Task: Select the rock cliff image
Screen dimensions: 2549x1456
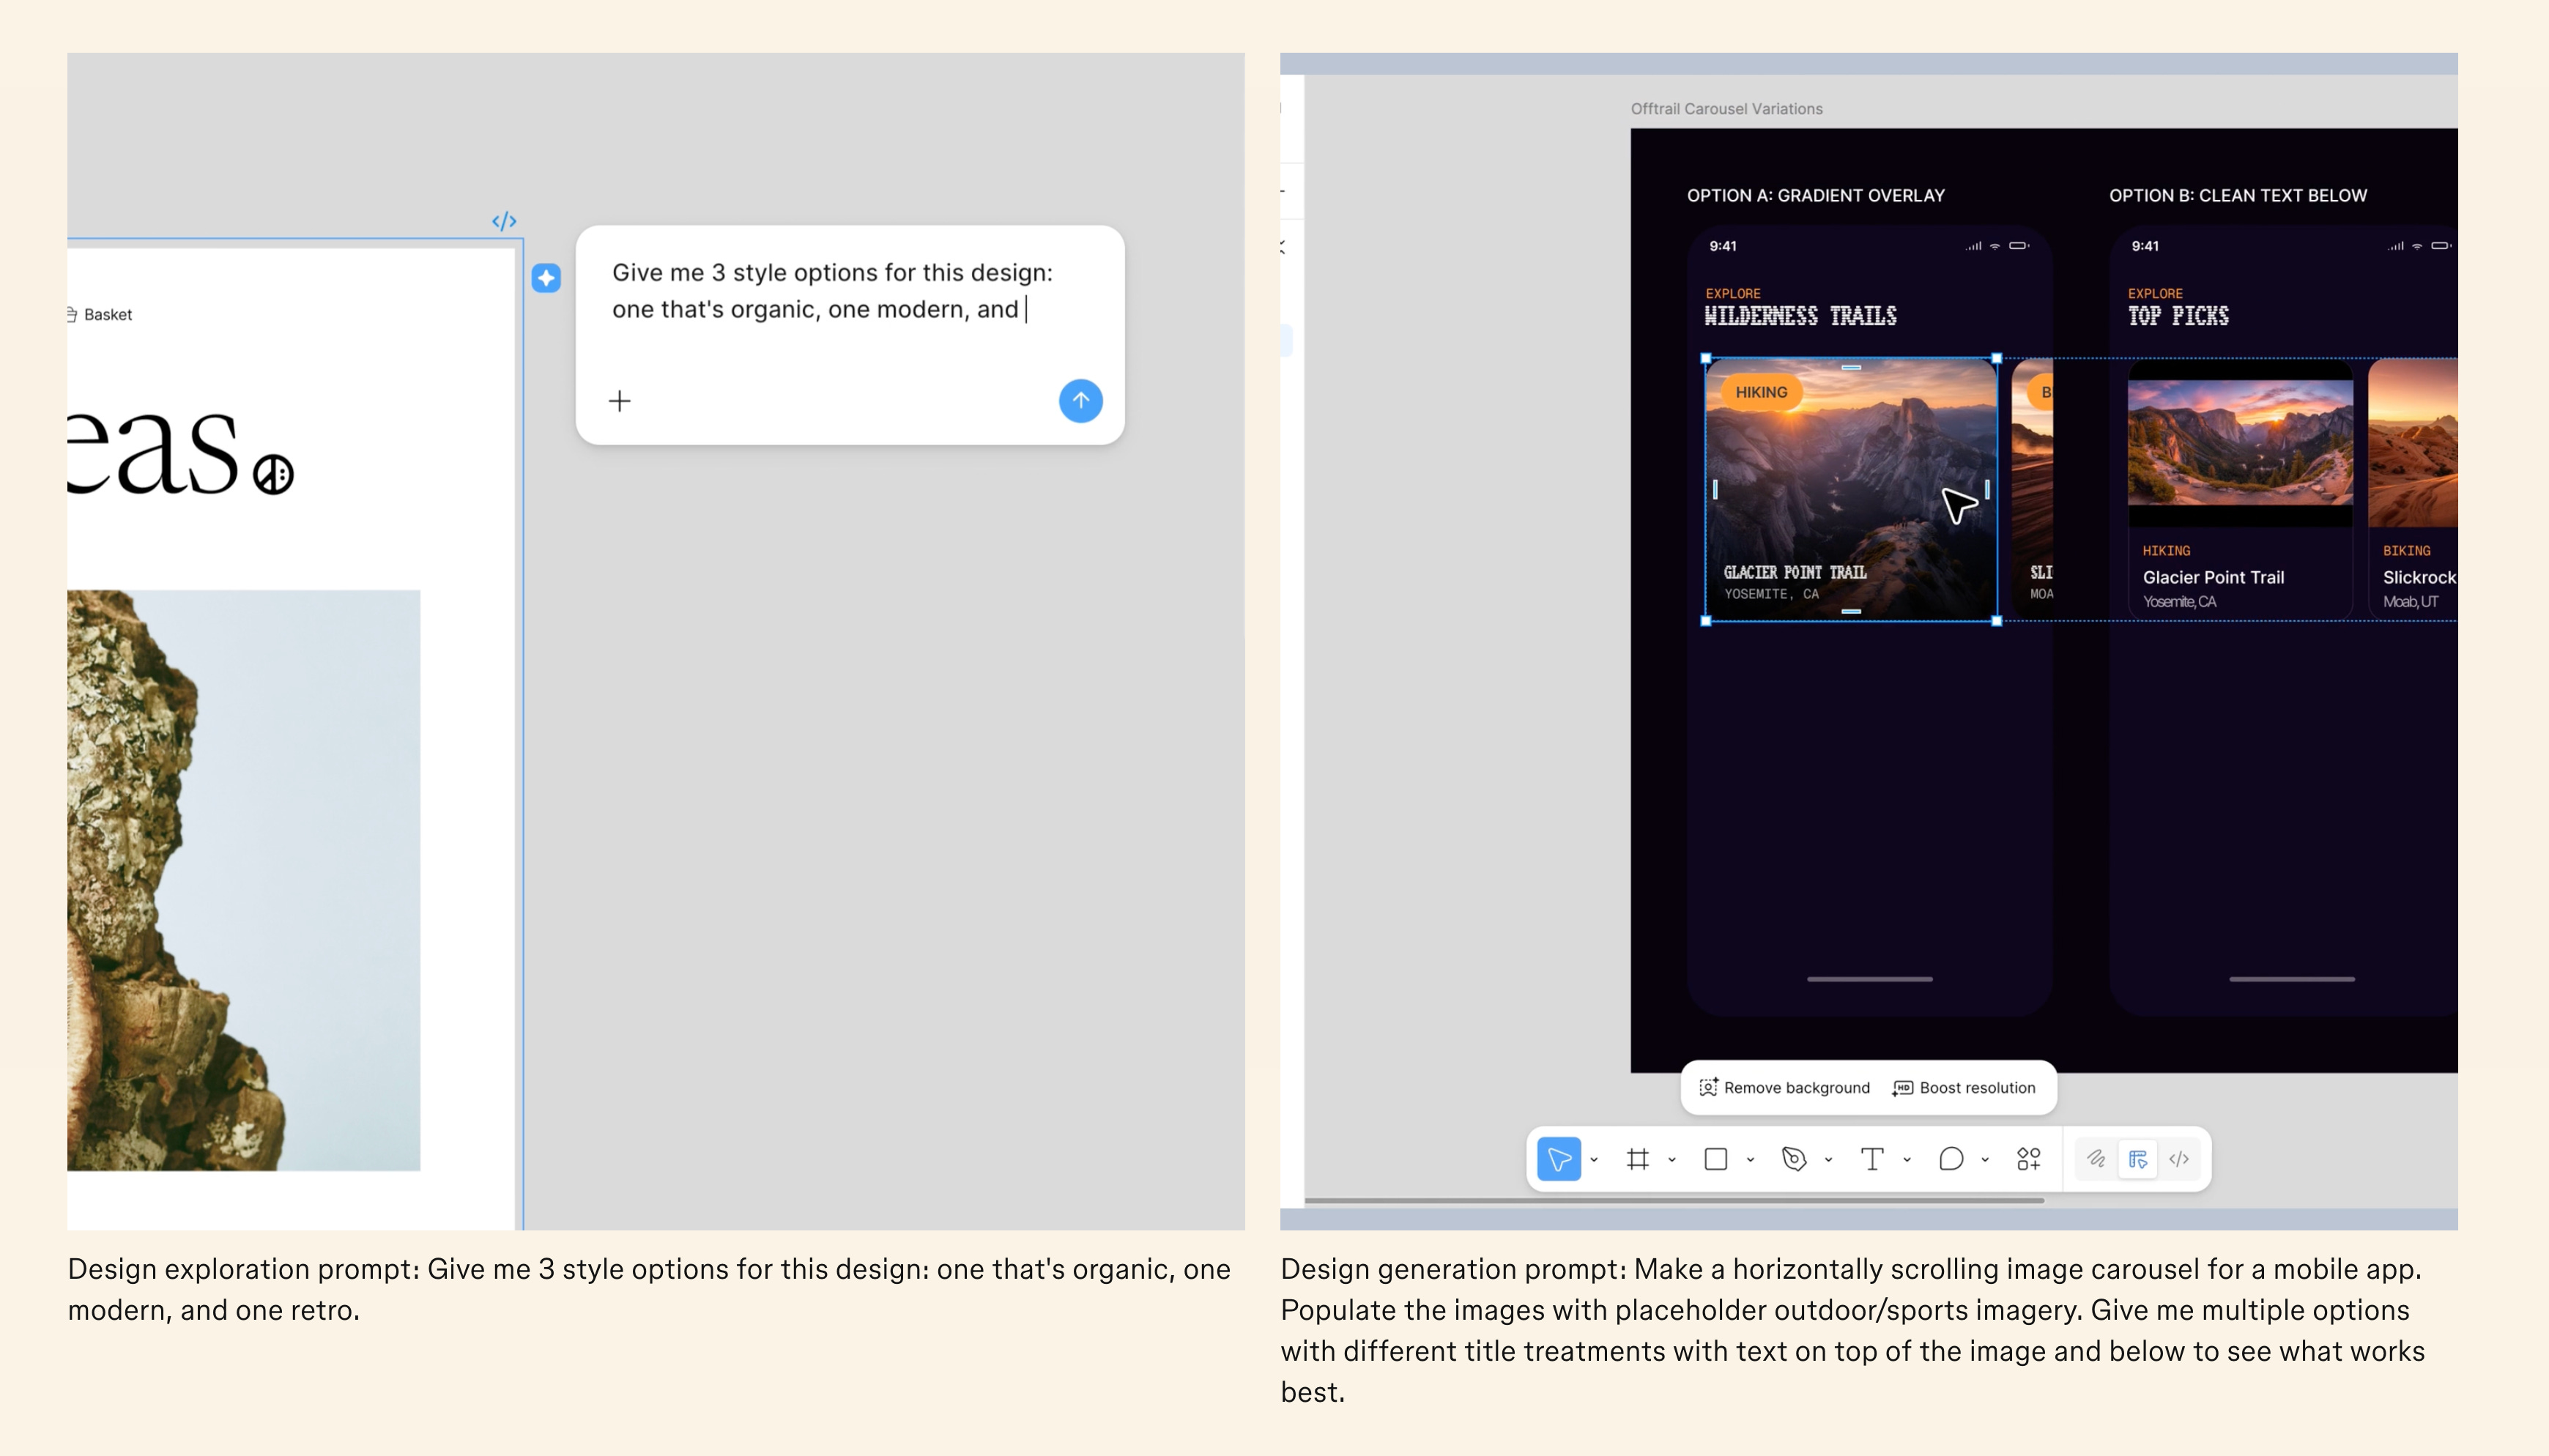Action: coord(244,880)
